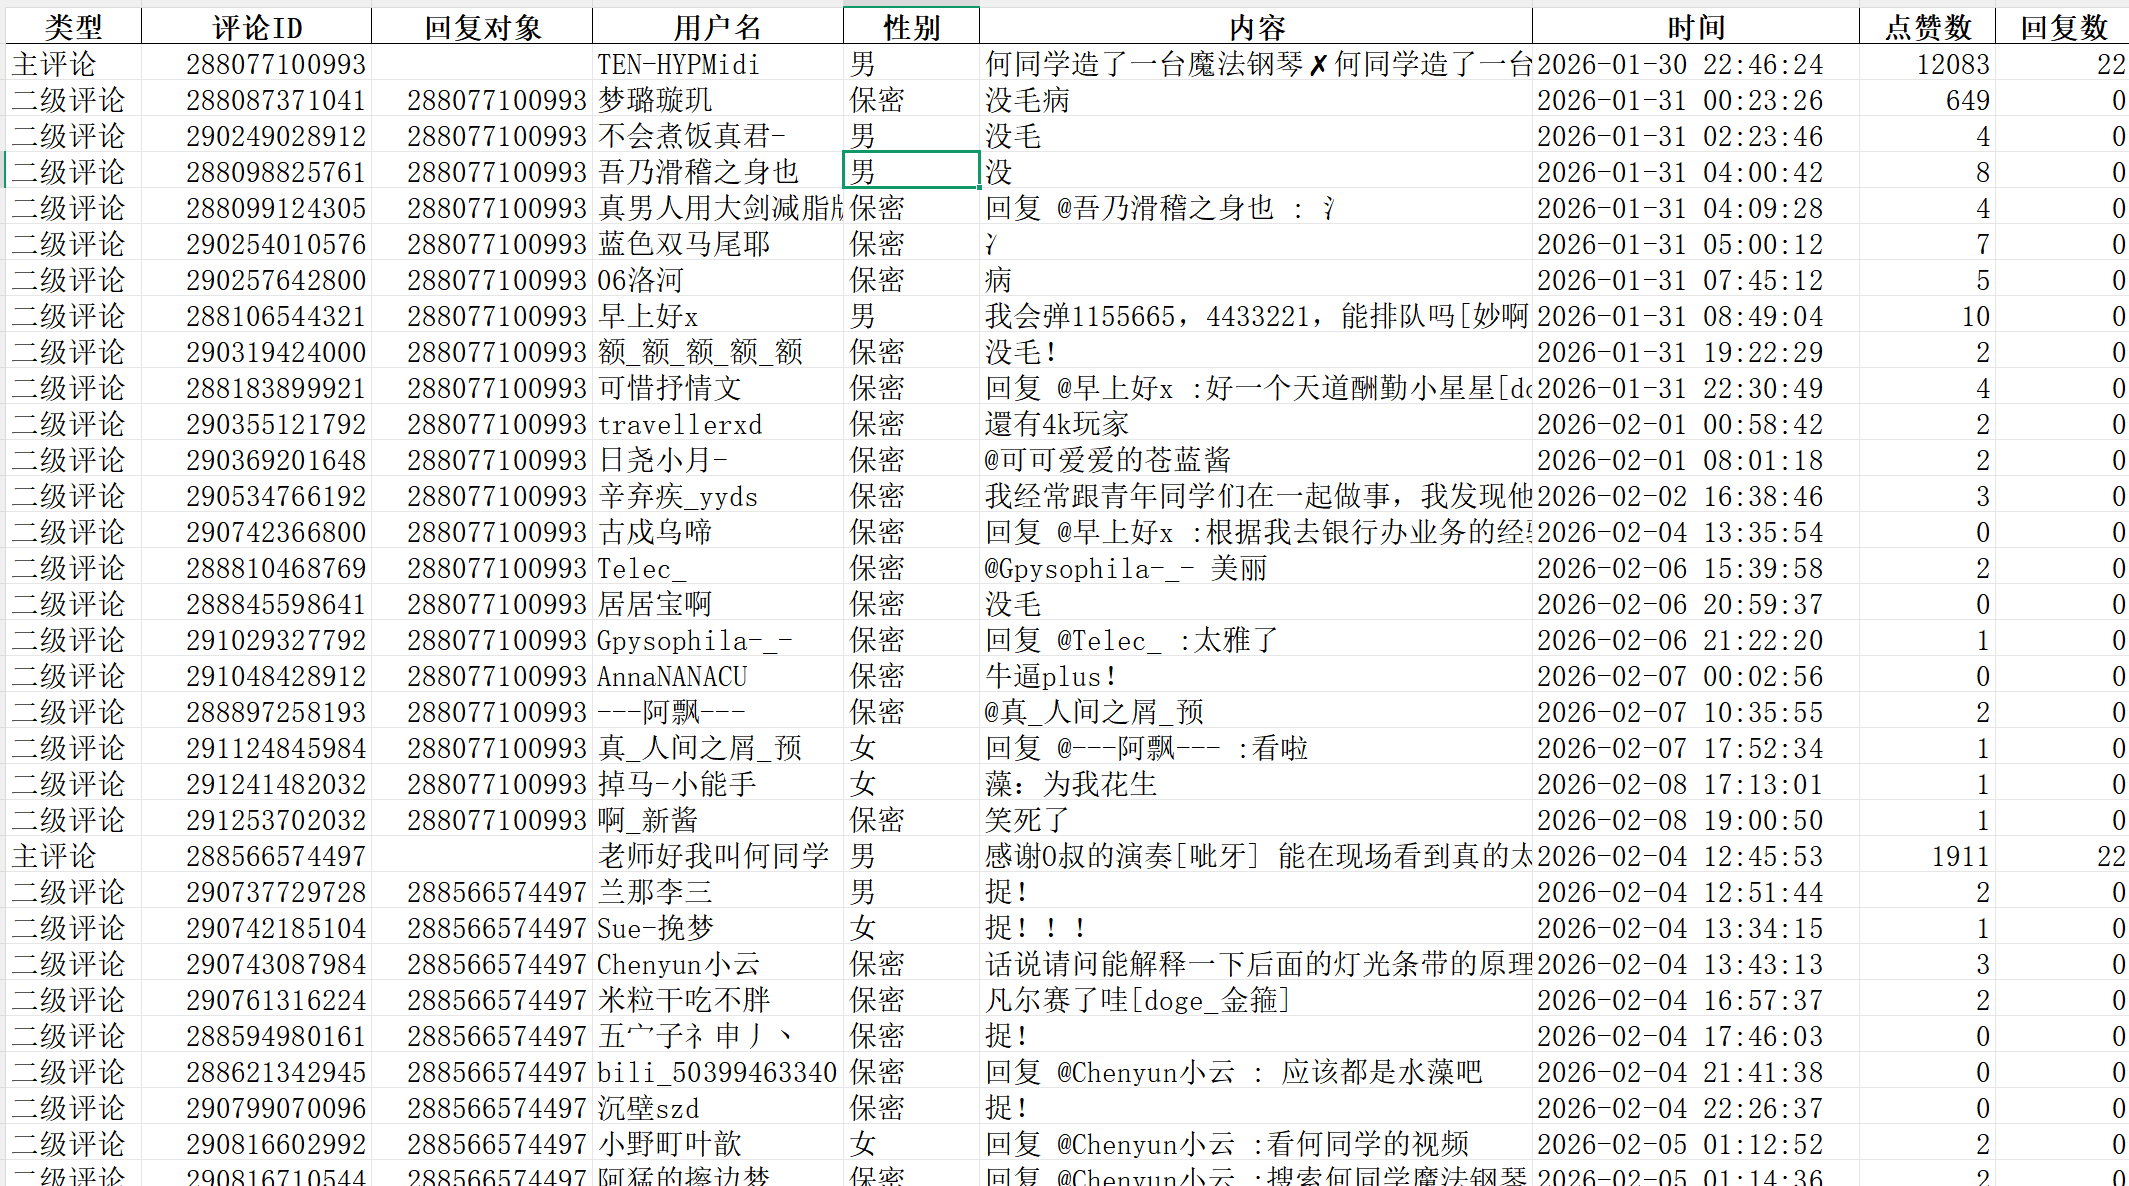Click the 时间 header cell

point(1695,27)
